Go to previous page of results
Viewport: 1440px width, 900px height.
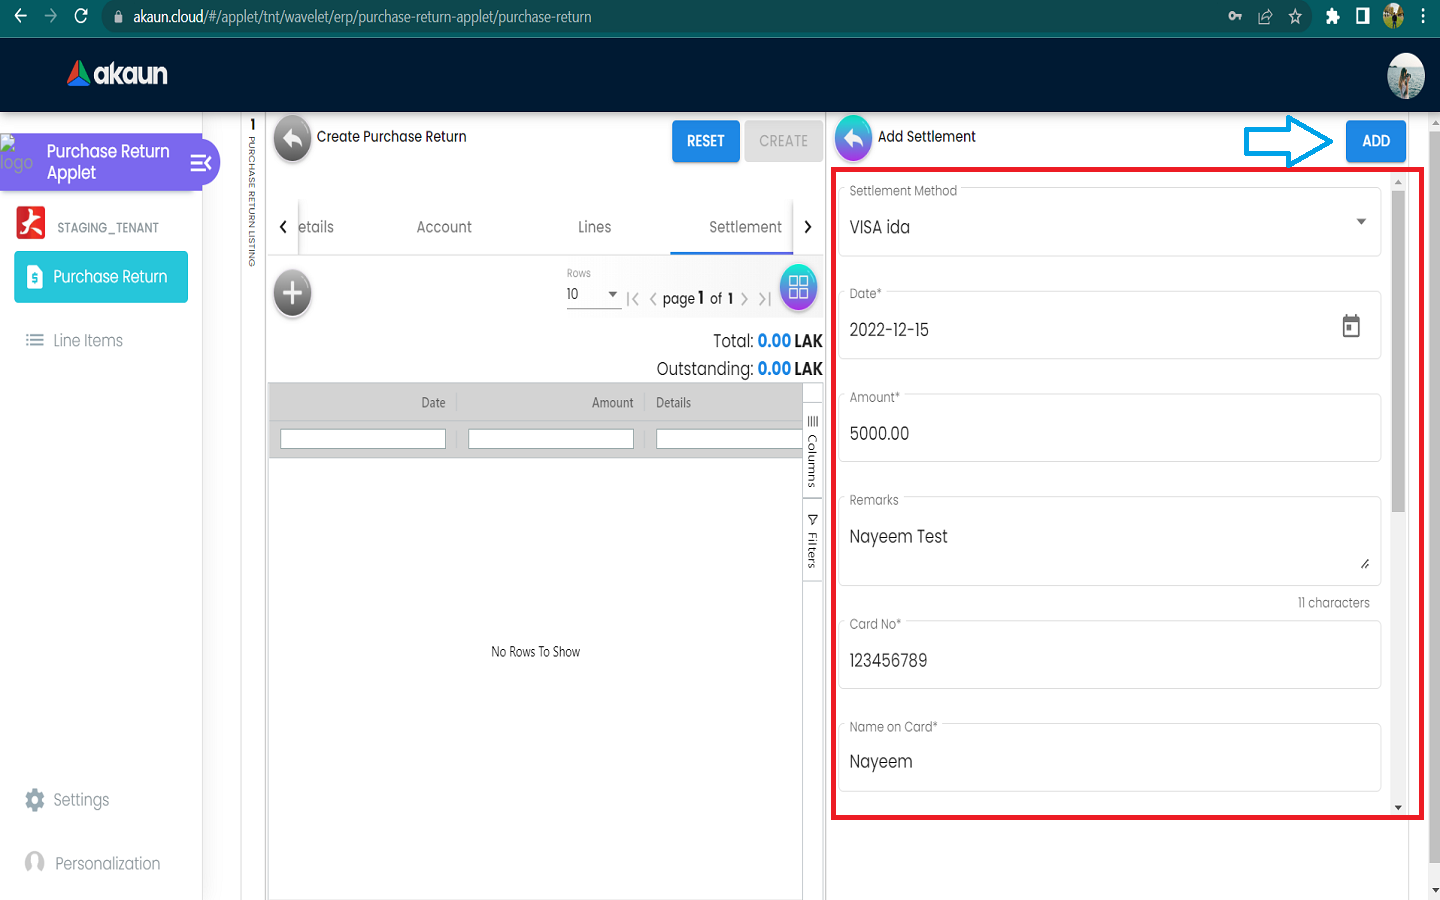pos(653,298)
